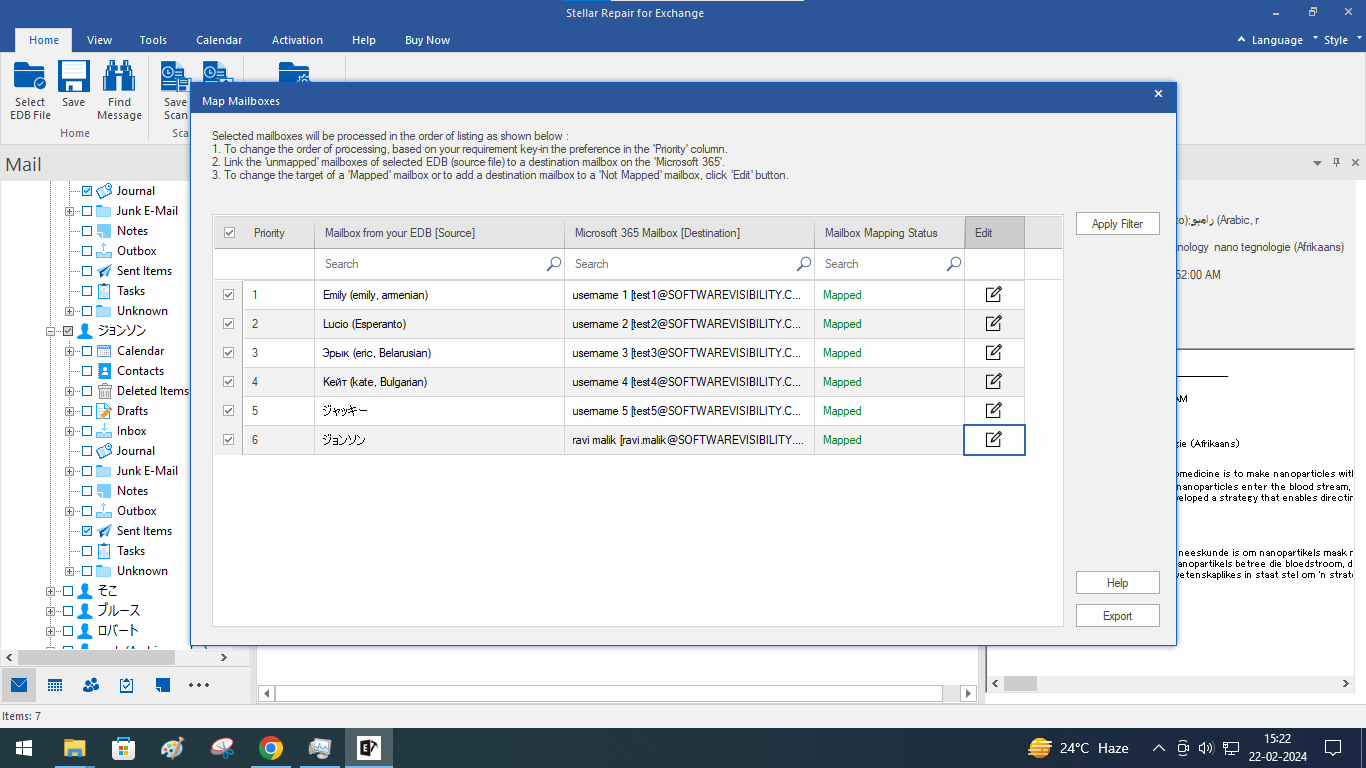Click the edit icon for the ravi malik row

[994, 440]
